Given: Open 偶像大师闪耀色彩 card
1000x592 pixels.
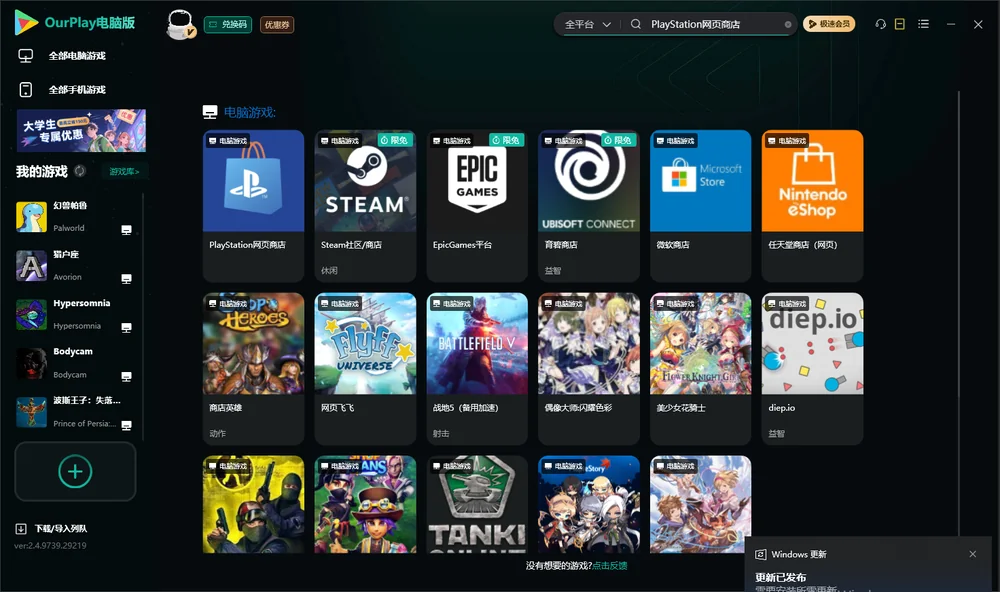Looking at the screenshot, I should click(589, 369).
